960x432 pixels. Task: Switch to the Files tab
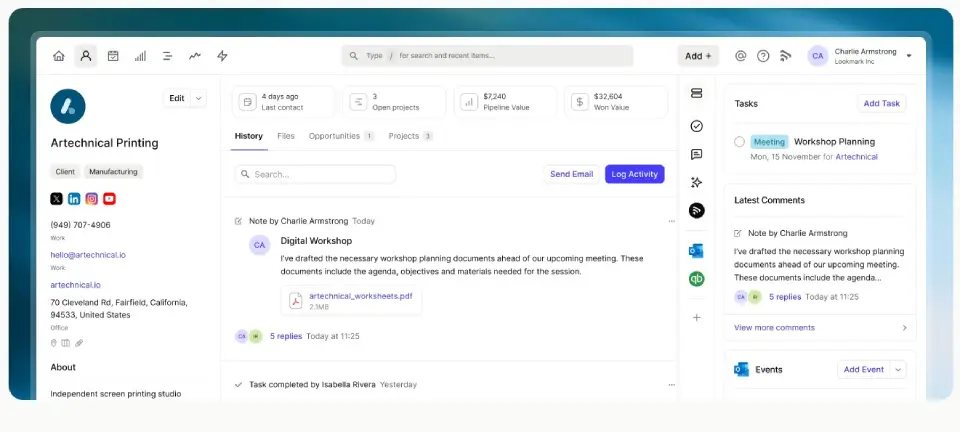coord(286,136)
